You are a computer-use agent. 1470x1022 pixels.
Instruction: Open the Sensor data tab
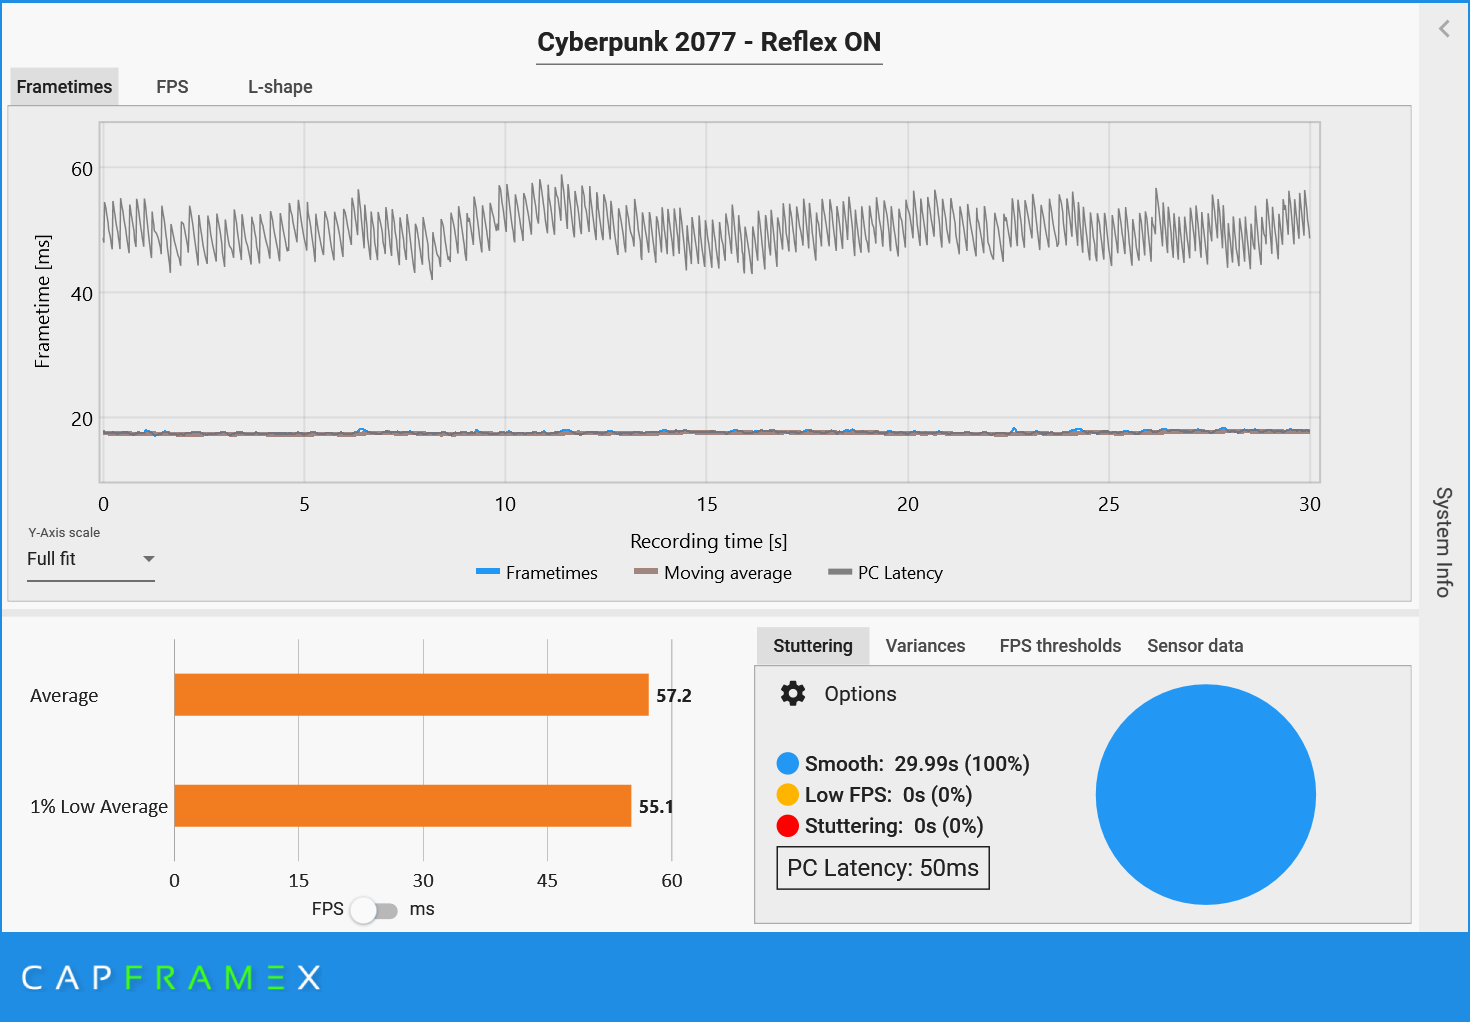click(1195, 646)
